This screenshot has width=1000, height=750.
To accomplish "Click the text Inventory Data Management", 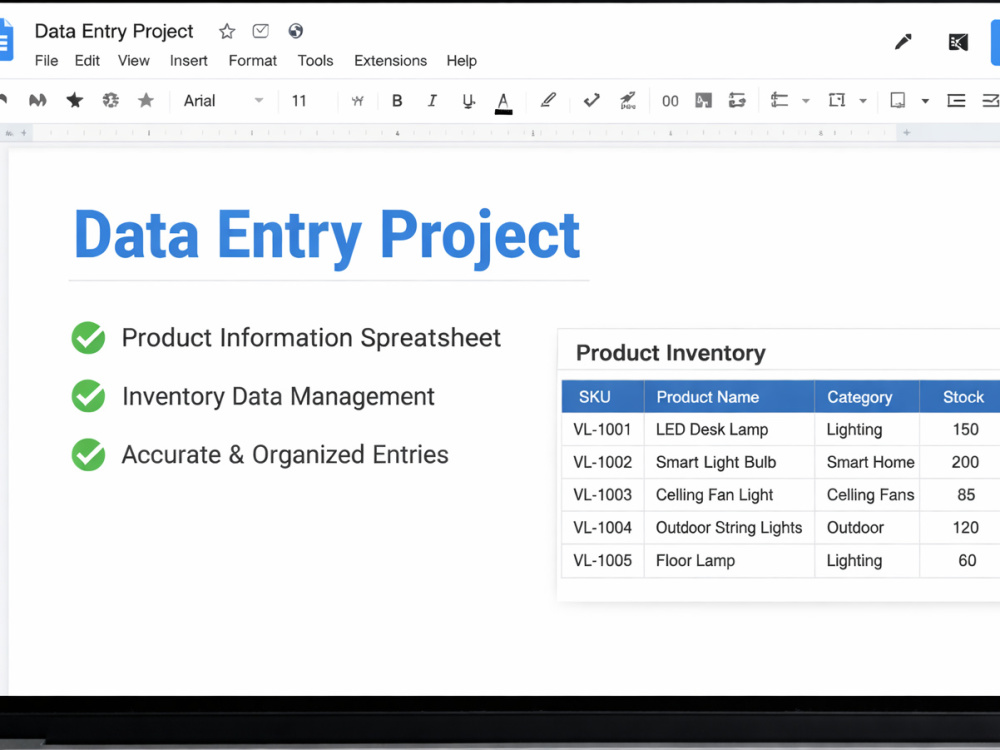I will pyautogui.click(x=278, y=397).
